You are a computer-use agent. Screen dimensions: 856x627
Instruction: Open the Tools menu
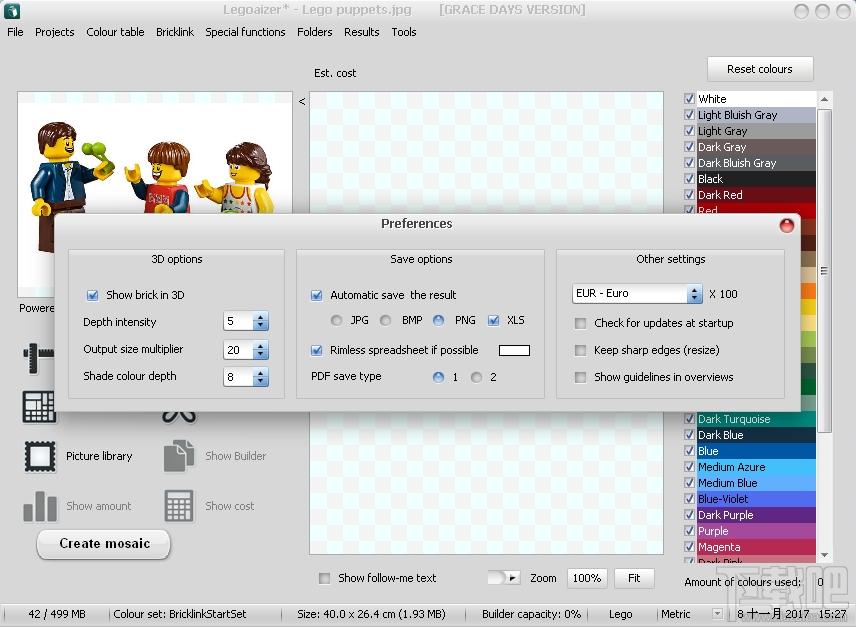coord(404,32)
